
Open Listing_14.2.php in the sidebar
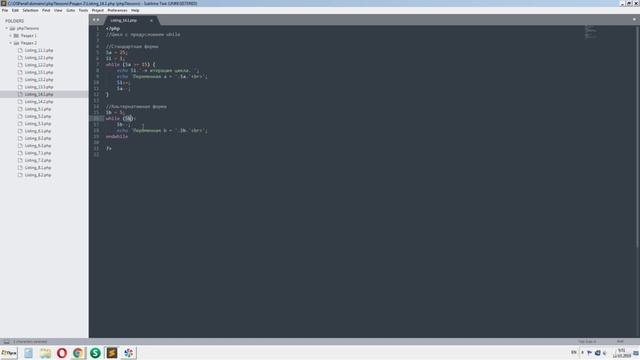click(x=39, y=102)
